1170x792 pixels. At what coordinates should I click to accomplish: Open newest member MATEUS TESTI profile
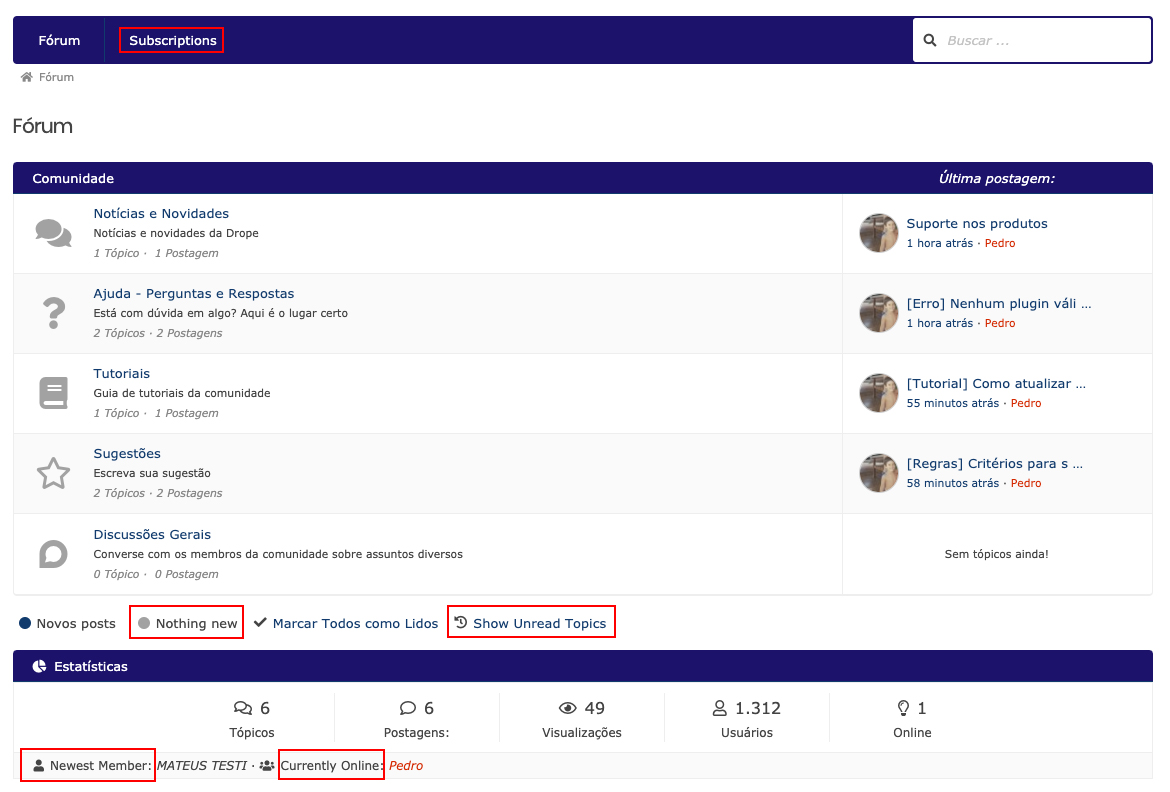202,766
